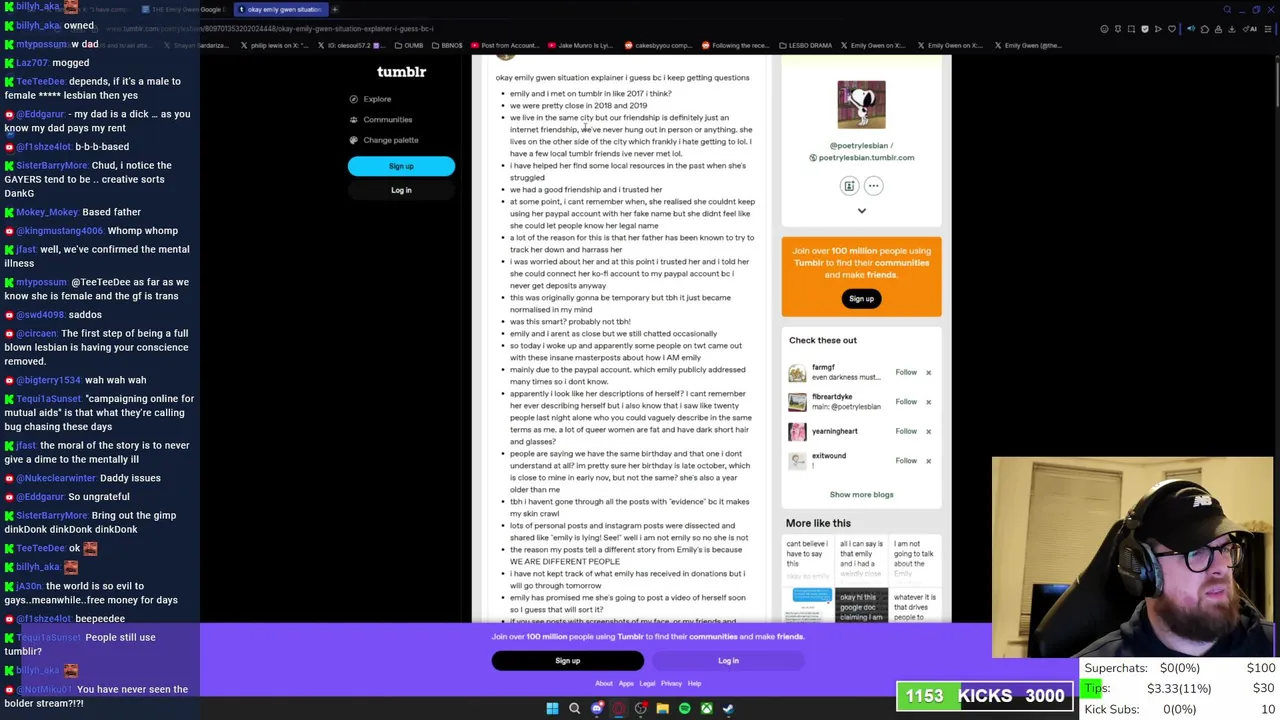
Task: Open the Apps footer link
Action: pos(626,684)
